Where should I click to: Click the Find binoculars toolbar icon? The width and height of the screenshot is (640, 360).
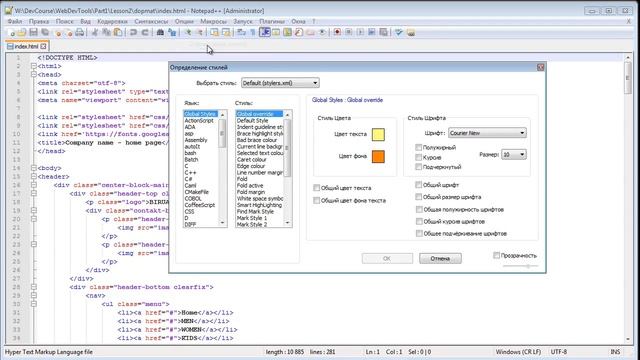click(x=160, y=33)
